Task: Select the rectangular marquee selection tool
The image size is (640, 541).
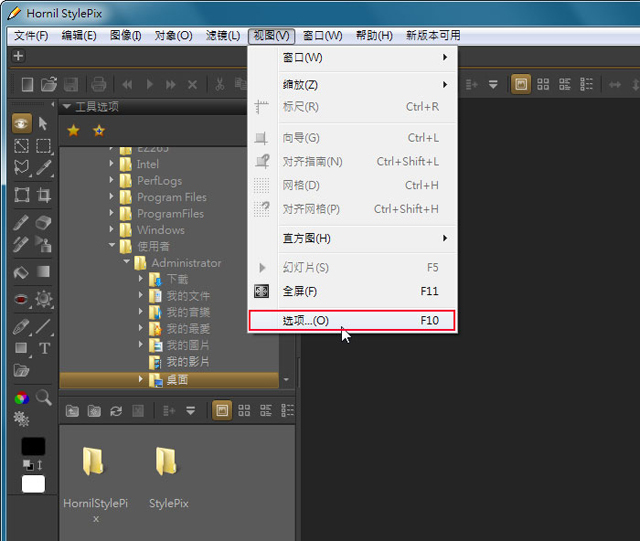Action: point(43,146)
